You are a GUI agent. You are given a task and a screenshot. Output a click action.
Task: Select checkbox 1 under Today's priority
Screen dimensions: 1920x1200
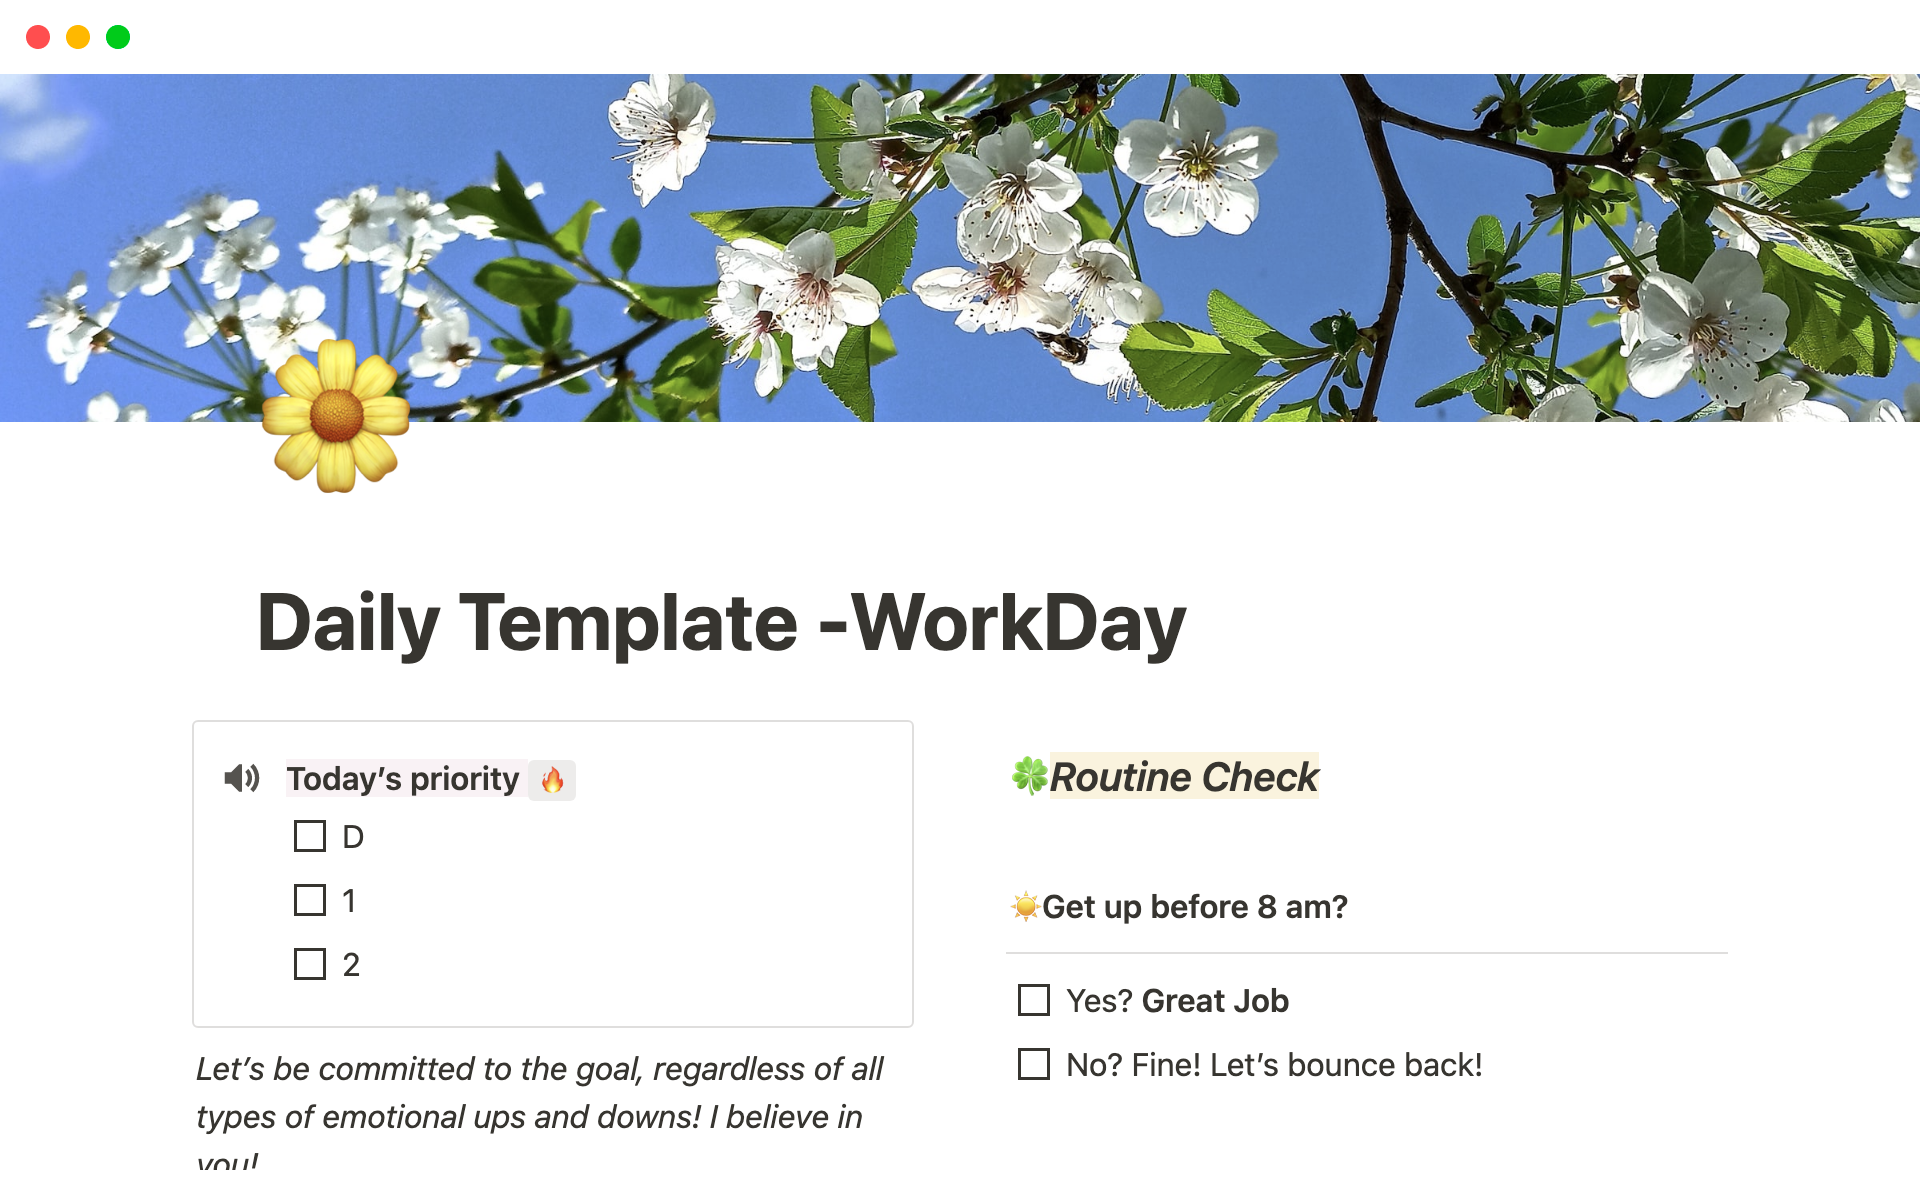click(x=310, y=900)
